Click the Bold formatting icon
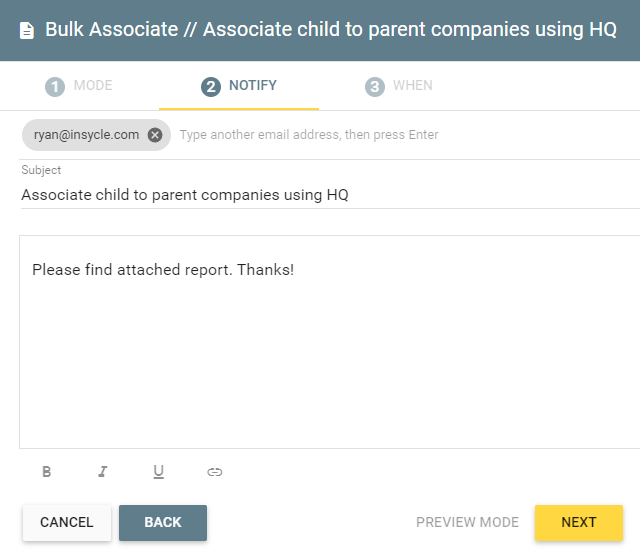This screenshot has height=555, width=640. point(47,472)
